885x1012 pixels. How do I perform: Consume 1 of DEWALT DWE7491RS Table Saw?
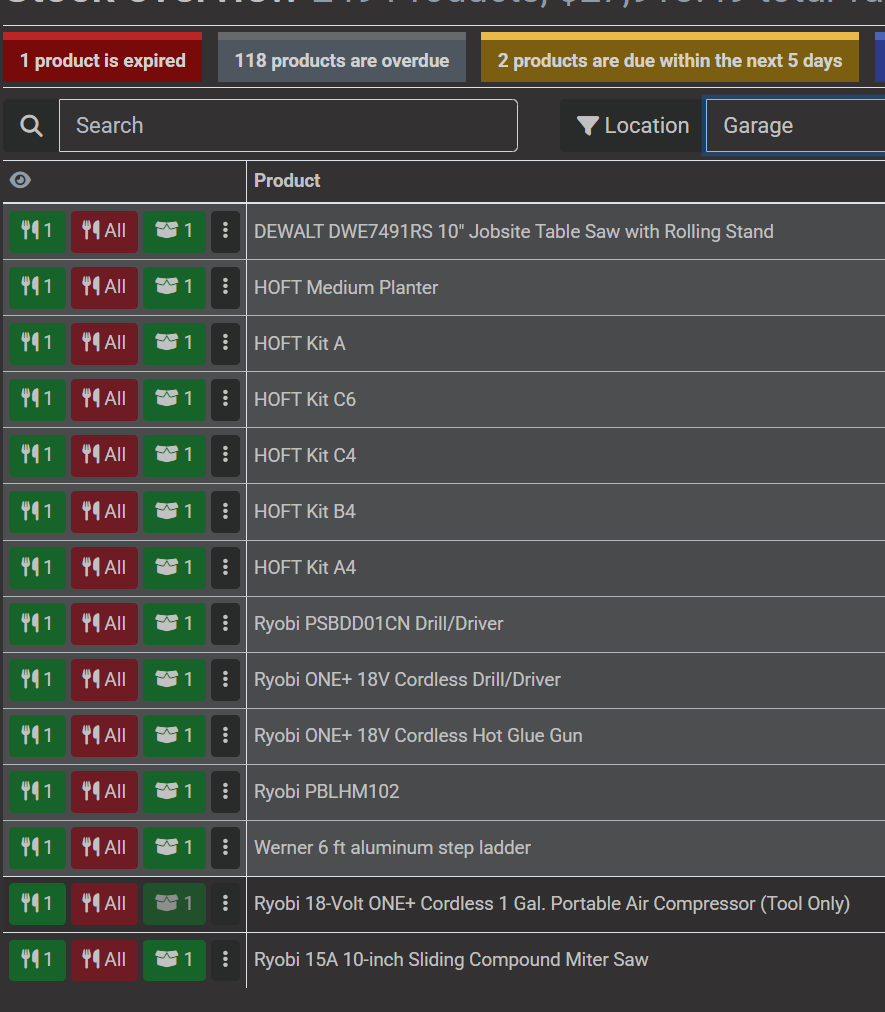coord(37,231)
